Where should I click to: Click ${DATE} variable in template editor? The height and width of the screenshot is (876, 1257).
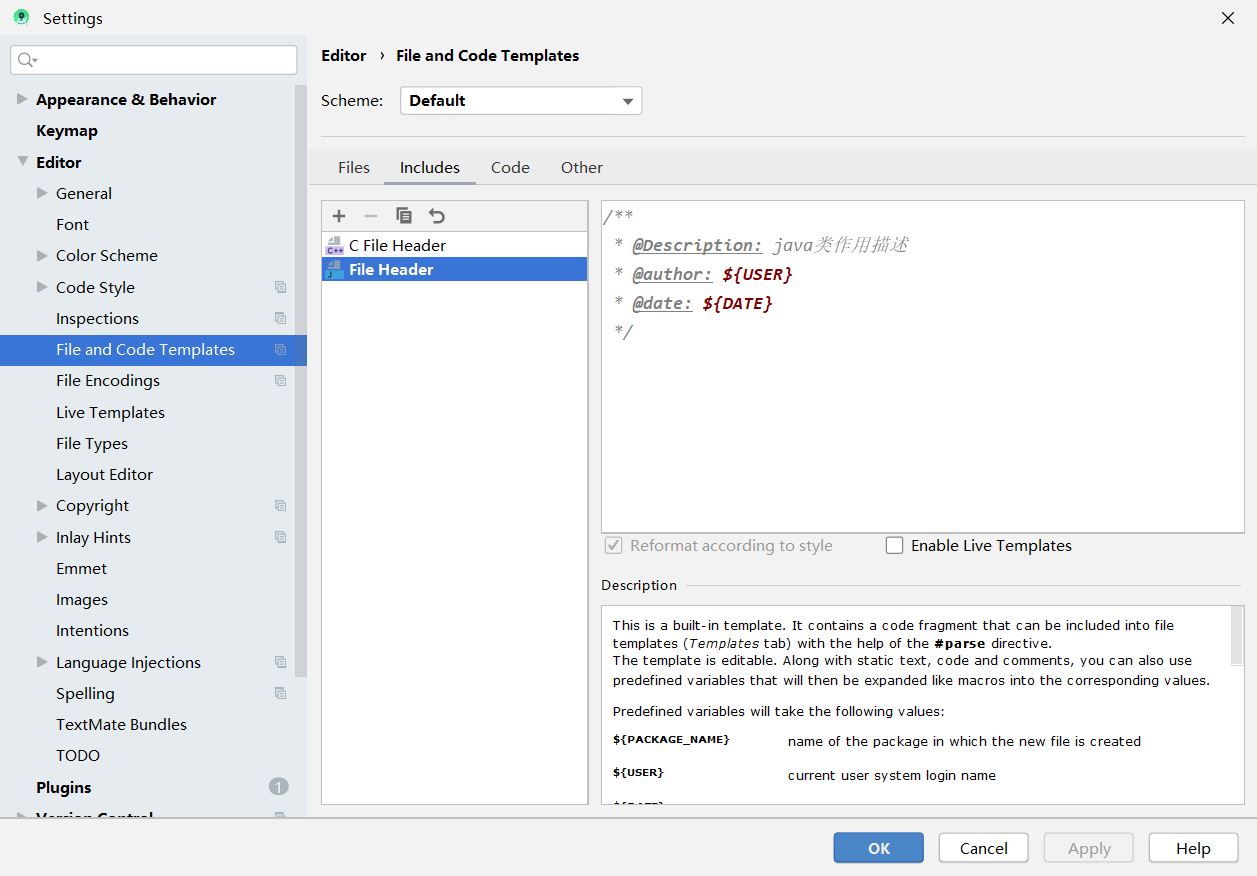pyautogui.click(x=738, y=303)
